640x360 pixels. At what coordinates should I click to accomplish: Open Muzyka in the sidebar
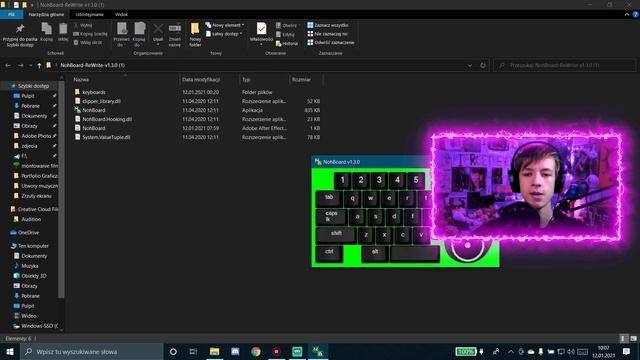click(x=30, y=266)
